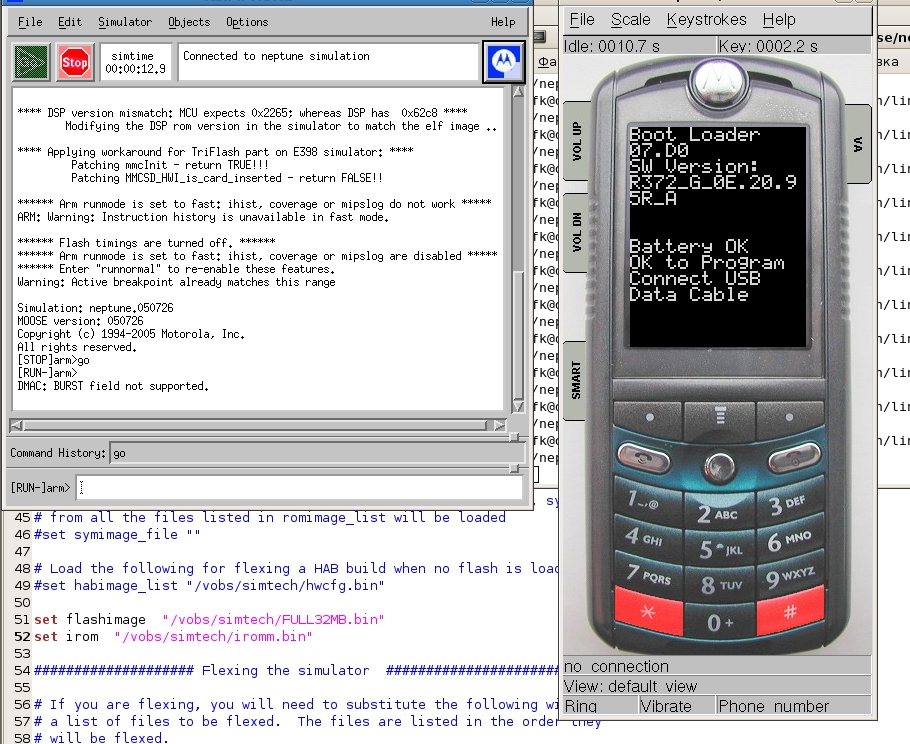Open the Options menu
The height and width of the screenshot is (744, 910).
point(247,22)
